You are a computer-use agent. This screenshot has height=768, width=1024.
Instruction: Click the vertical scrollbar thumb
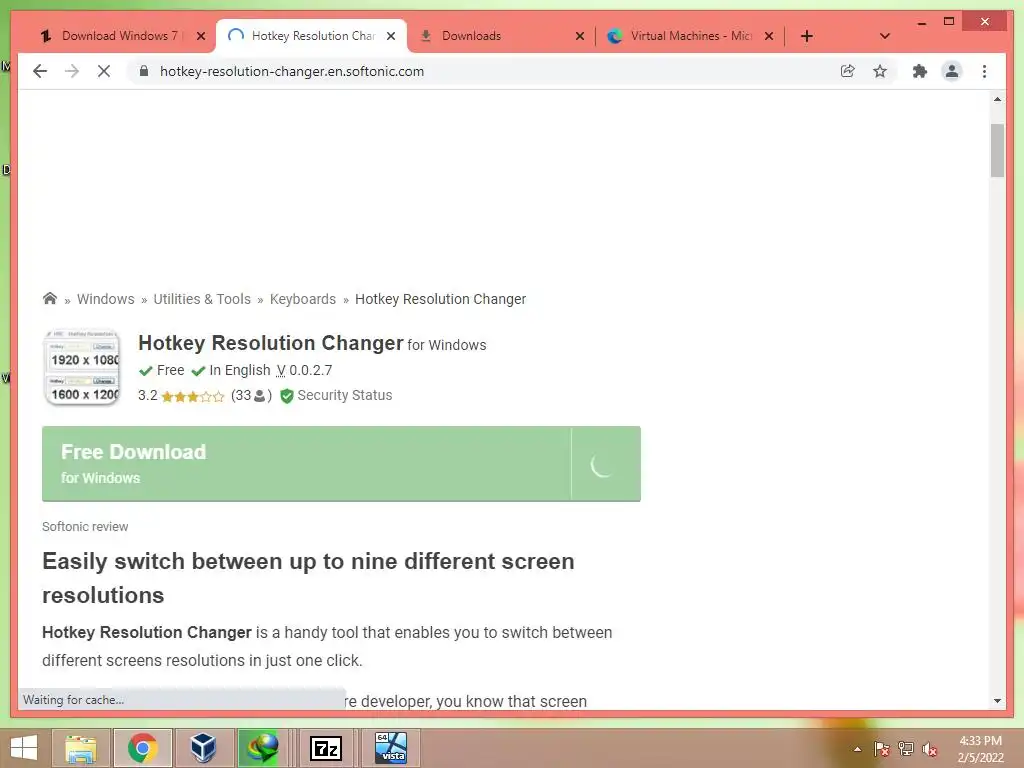tap(997, 150)
